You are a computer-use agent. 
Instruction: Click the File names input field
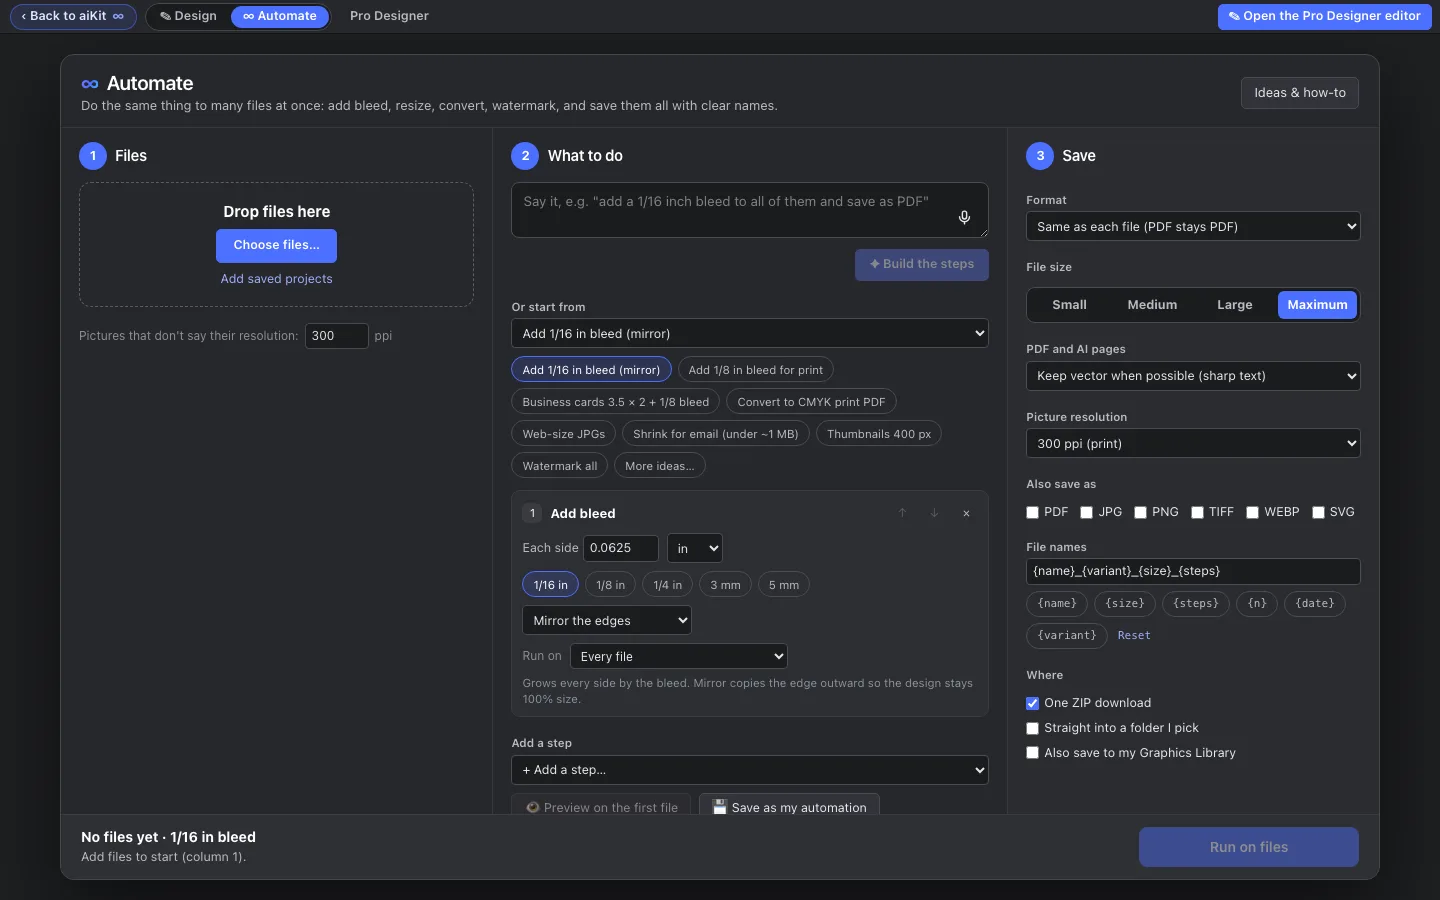coord(1193,571)
